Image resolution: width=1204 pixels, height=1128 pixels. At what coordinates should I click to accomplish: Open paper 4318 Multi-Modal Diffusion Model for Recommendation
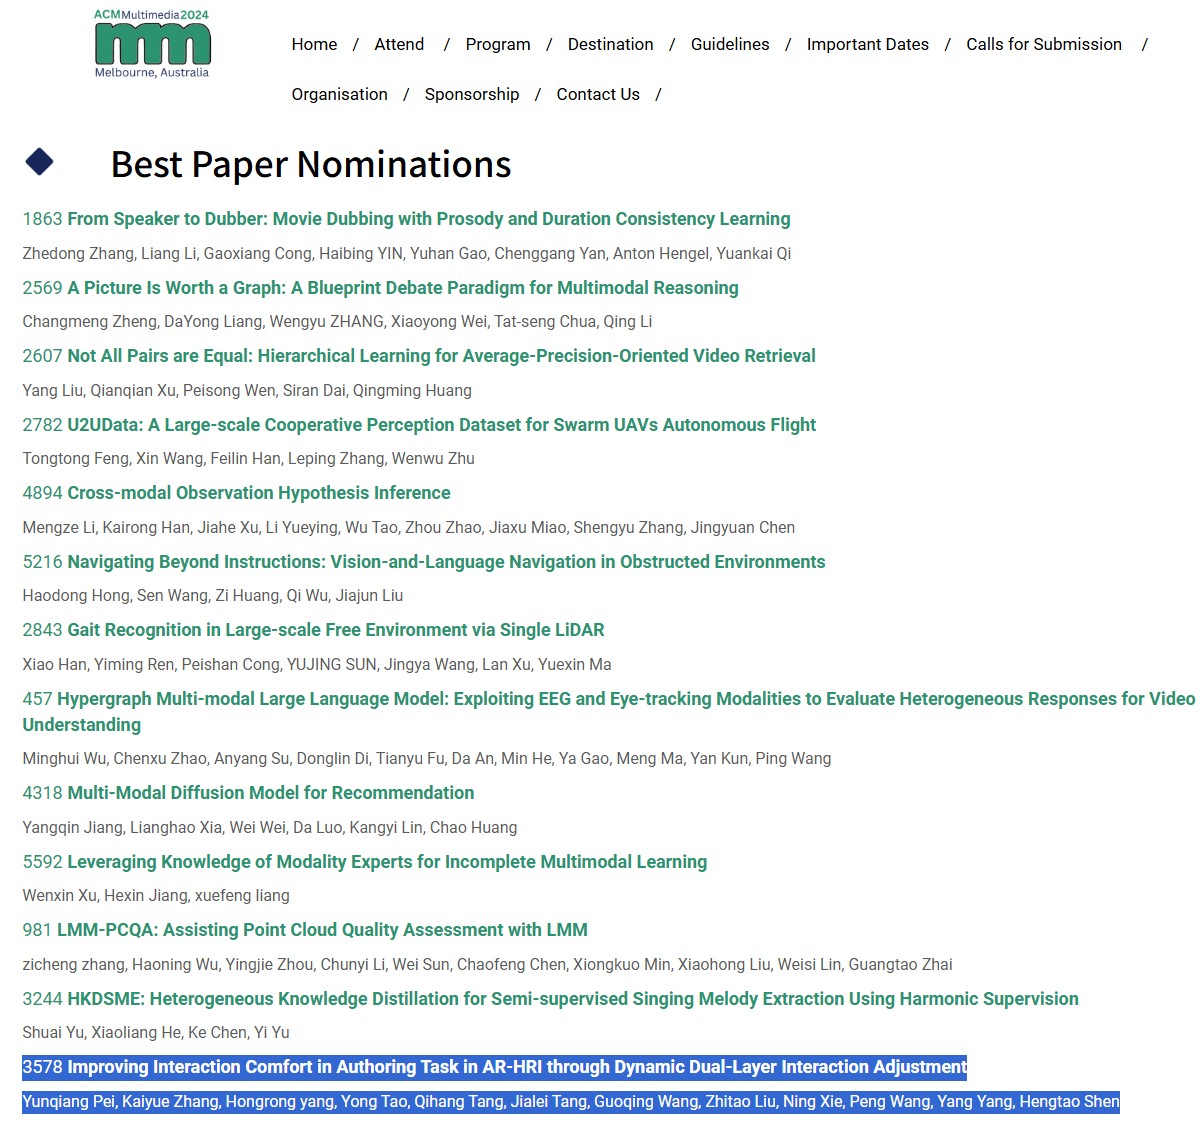click(248, 793)
